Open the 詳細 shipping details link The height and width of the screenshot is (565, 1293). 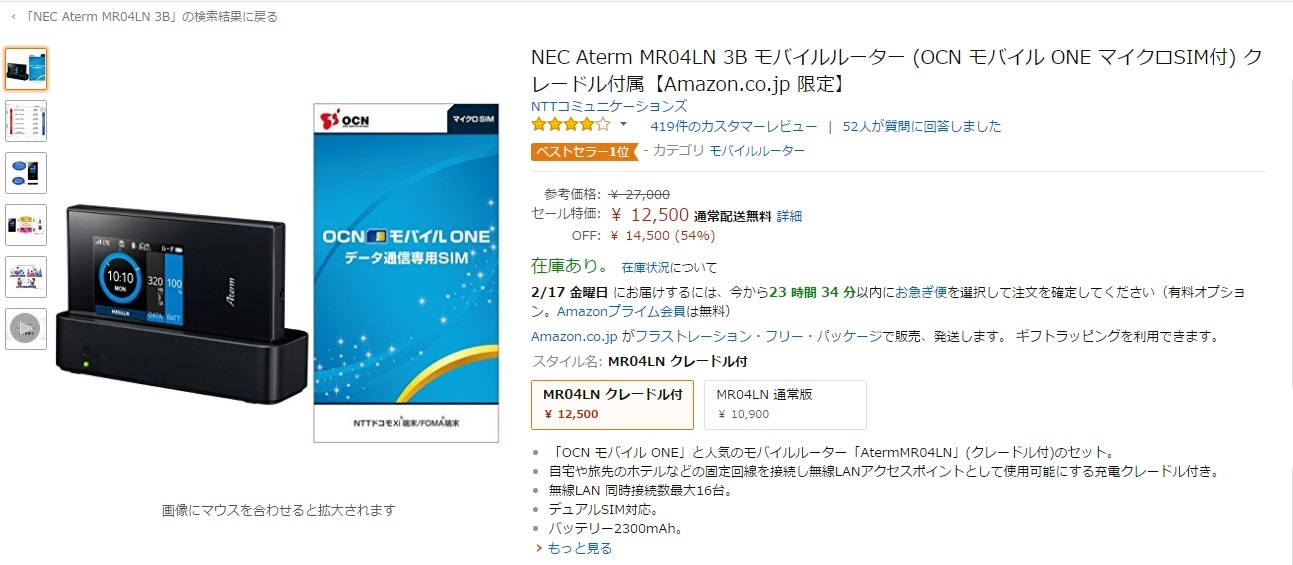789,216
